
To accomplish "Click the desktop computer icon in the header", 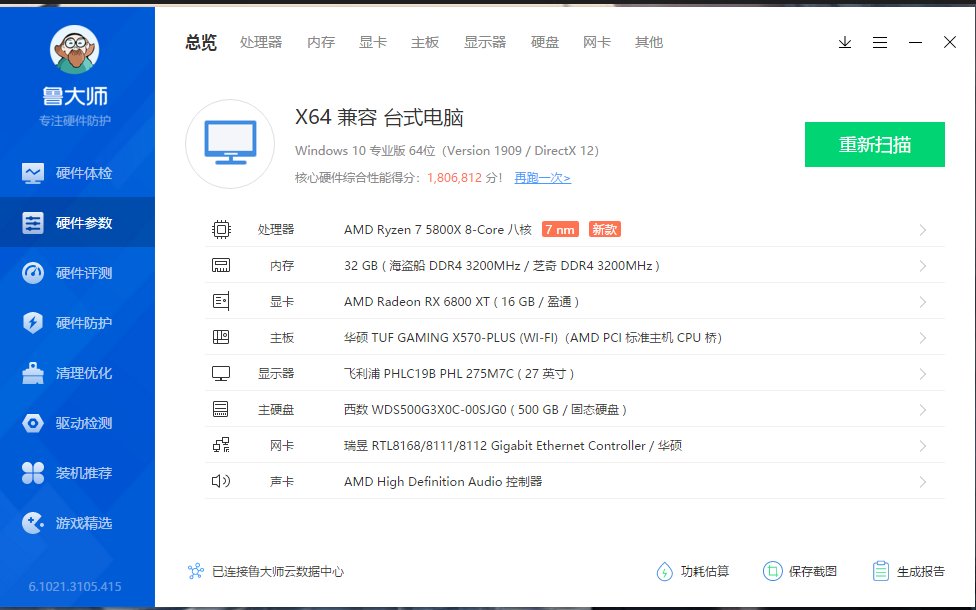I will [x=230, y=144].
